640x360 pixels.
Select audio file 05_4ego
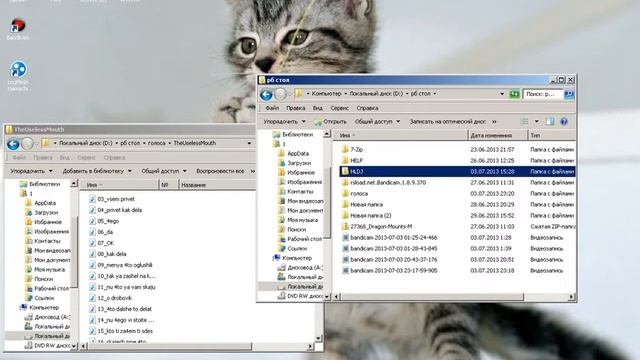[104, 221]
